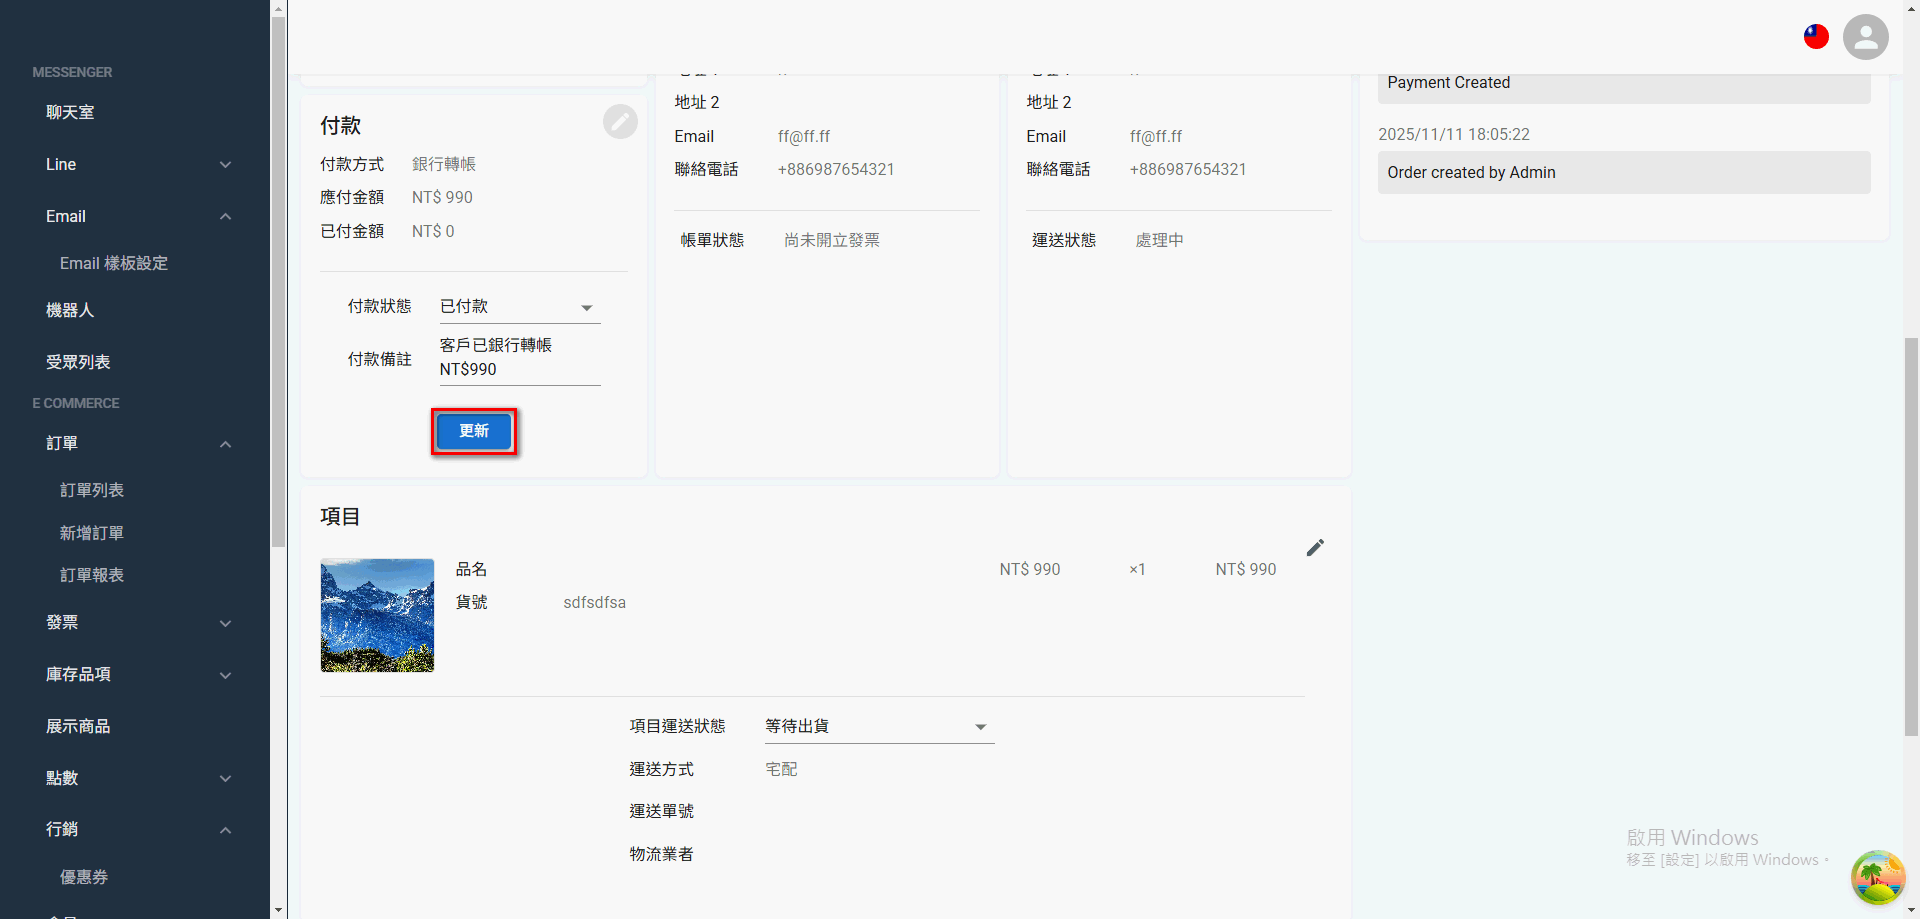1920x919 pixels.
Task: Click the main page vertical scrollbar
Action: pos(1911,536)
